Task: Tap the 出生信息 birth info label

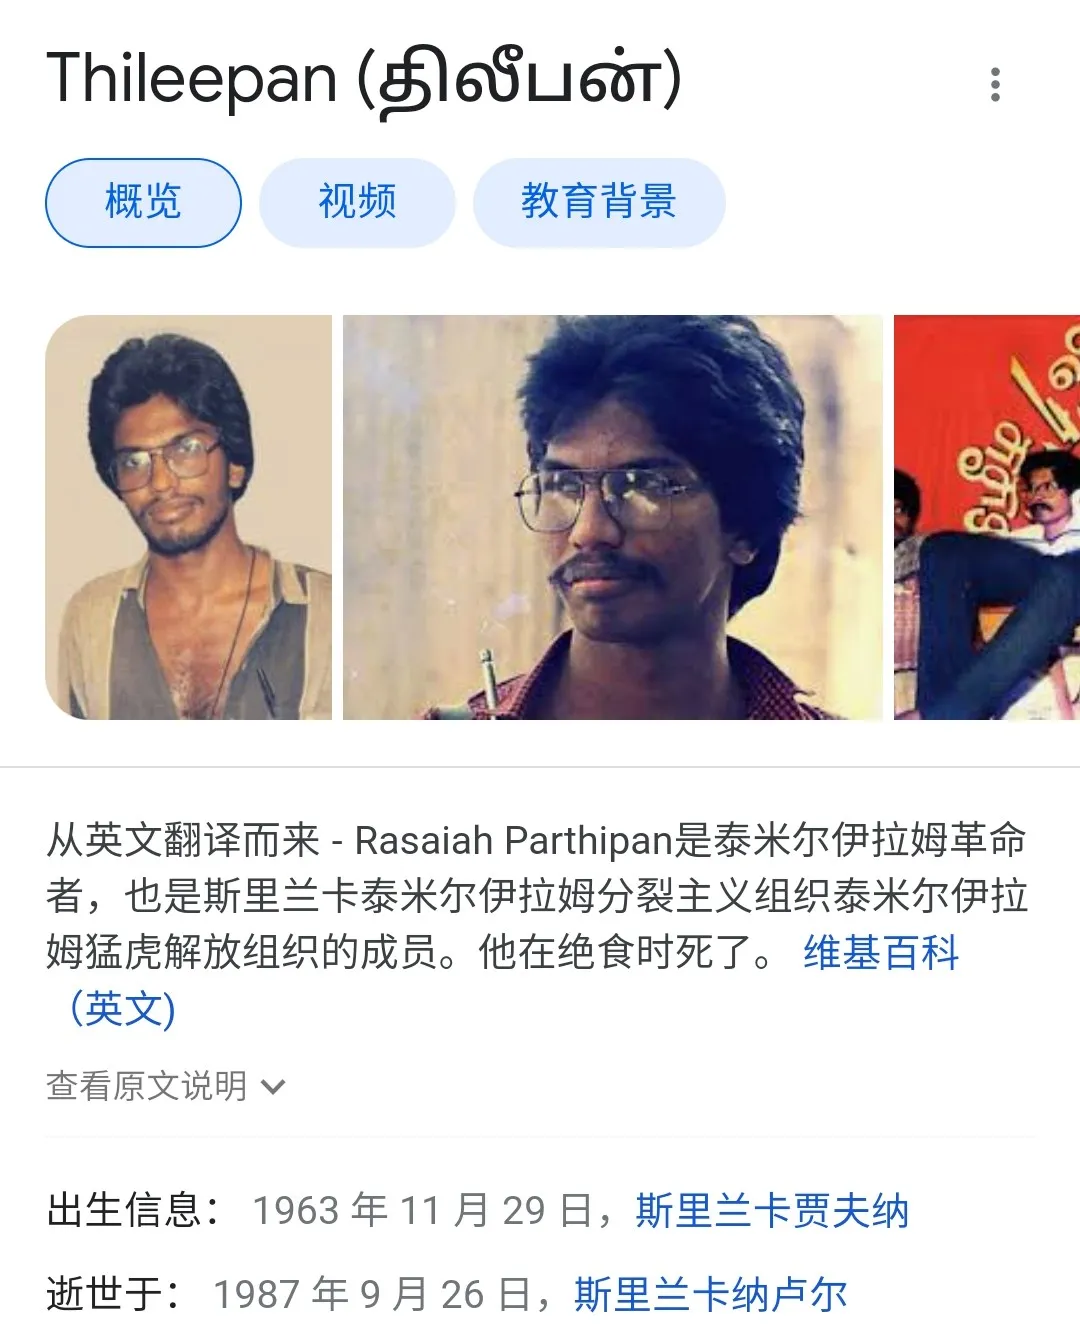Action: click(134, 1210)
